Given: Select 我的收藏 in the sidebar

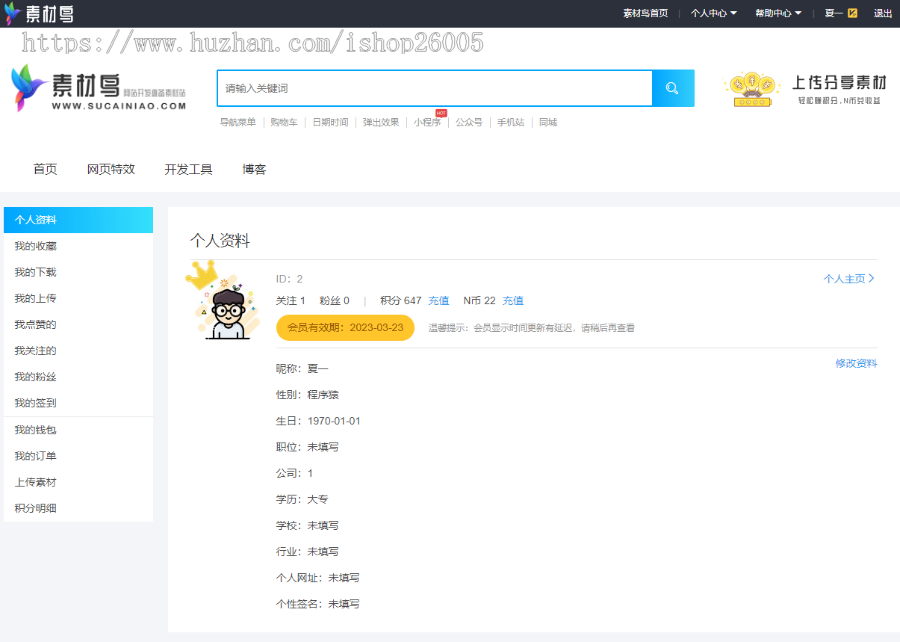Looking at the screenshot, I should point(36,246).
